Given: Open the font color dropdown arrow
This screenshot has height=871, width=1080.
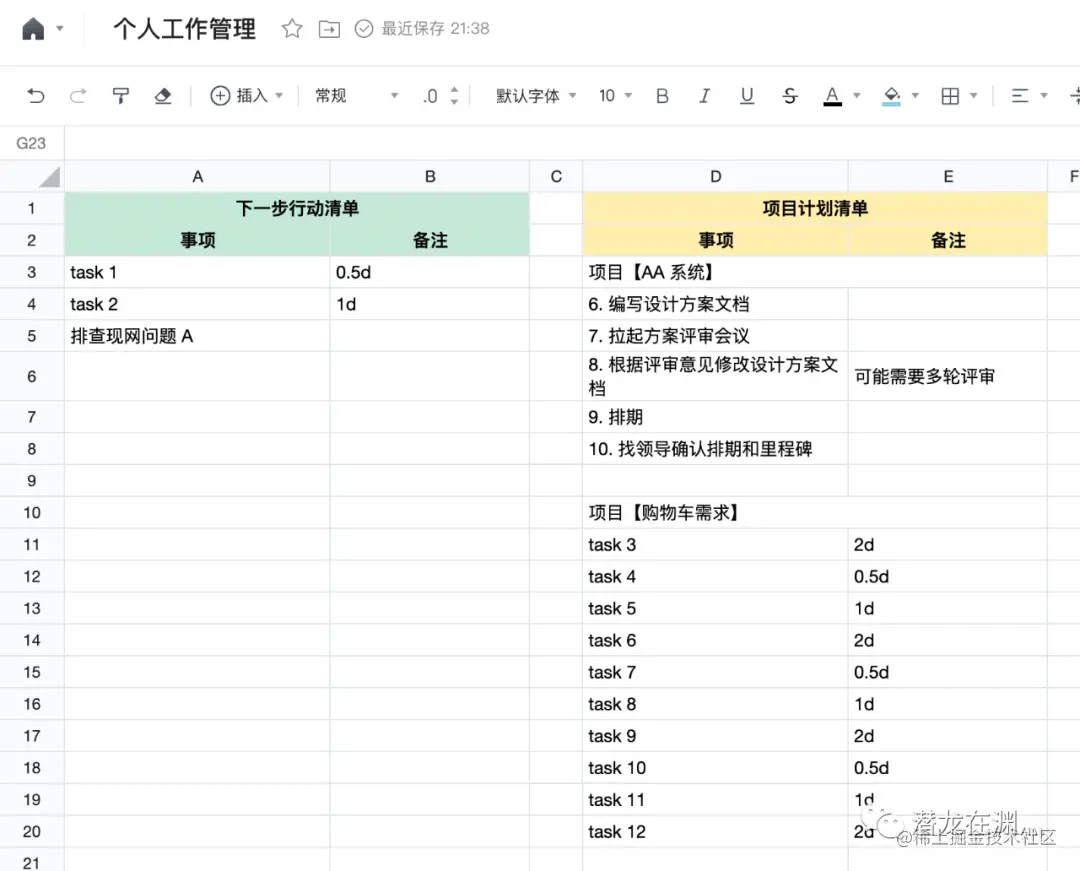Looking at the screenshot, I should 857,96.
